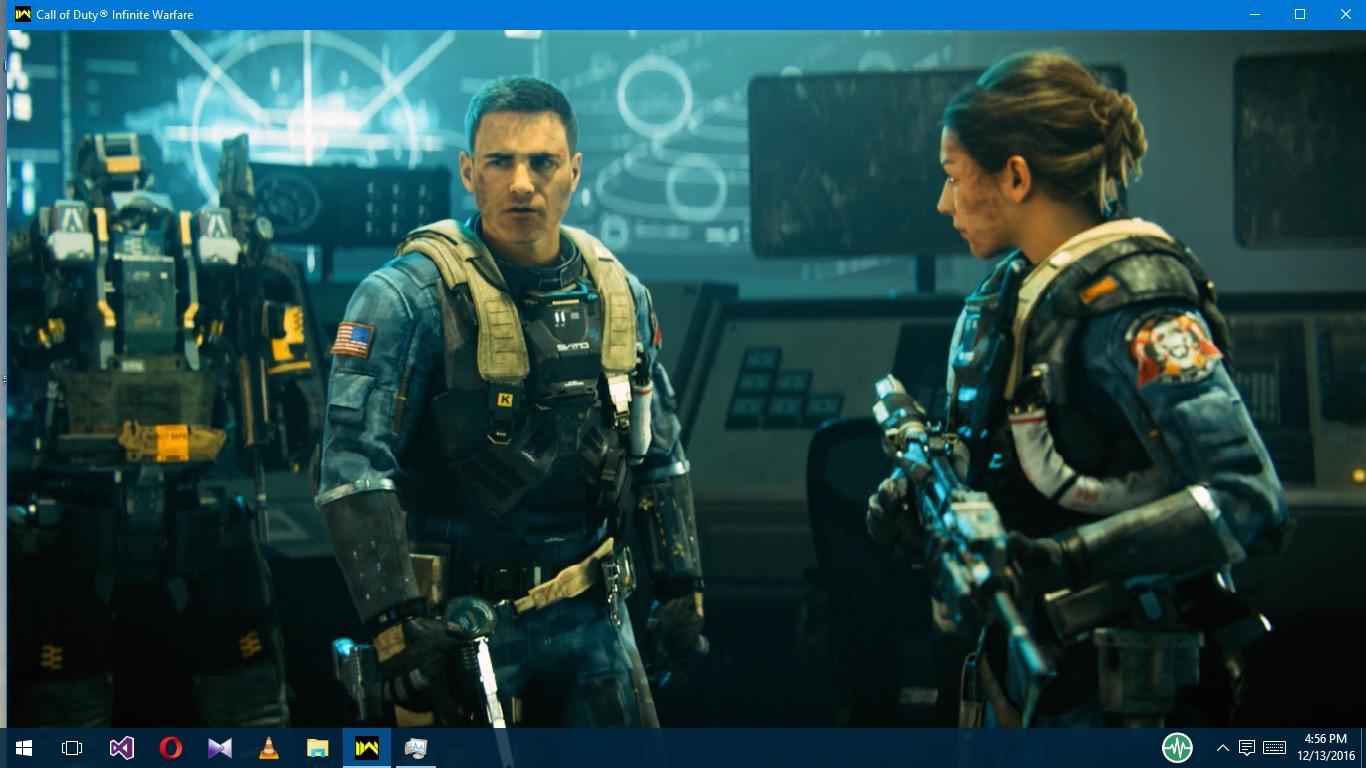The image size is (1366, 768).
Task: Open the Opera browser taskbar icon
Action: [170, 748]
